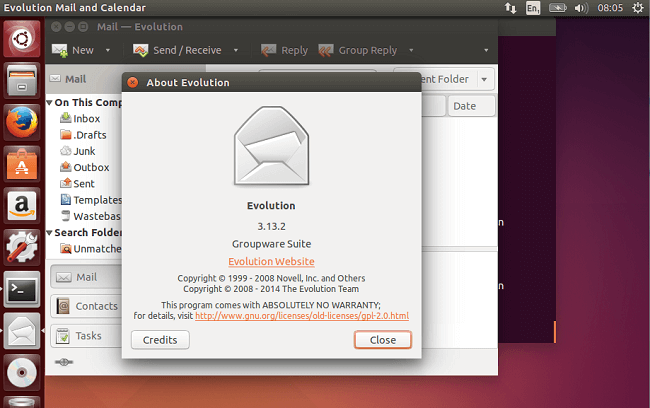The width and height of the screenshot is (650, 408).
Task: Open the sound volume indicator
Action: [x=581, y=8]
